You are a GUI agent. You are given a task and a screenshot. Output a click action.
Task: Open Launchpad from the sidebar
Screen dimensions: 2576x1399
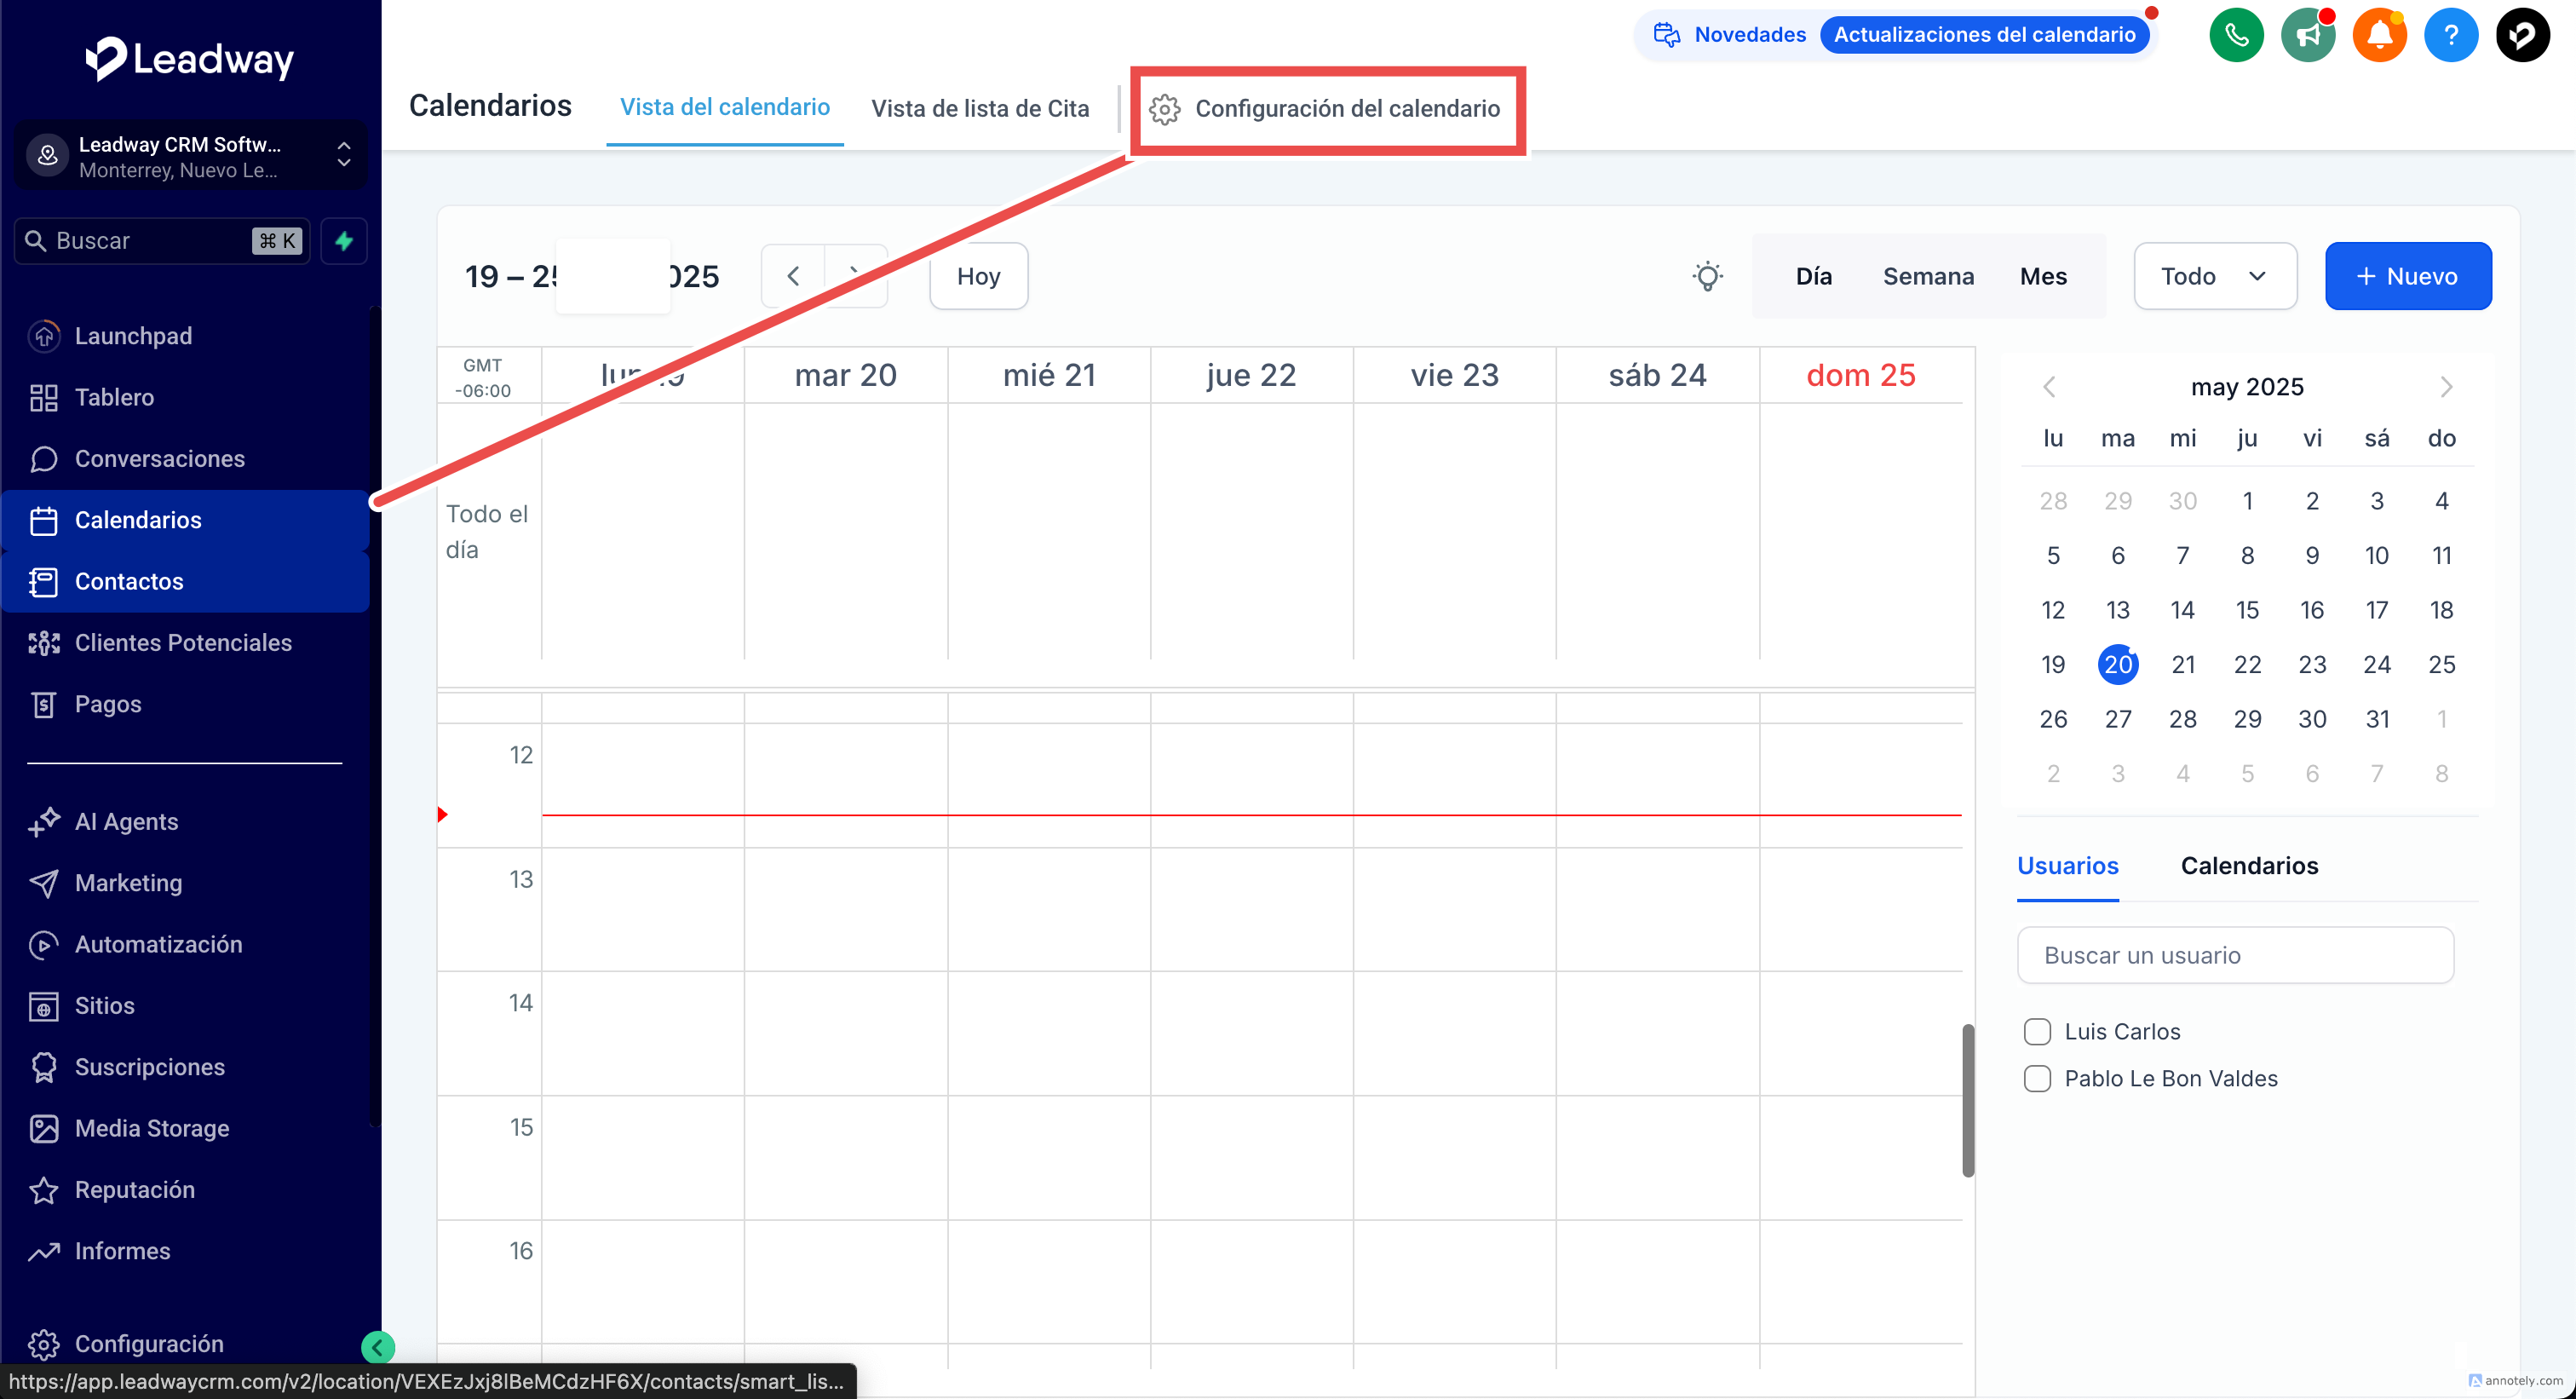tap(133, 336)
